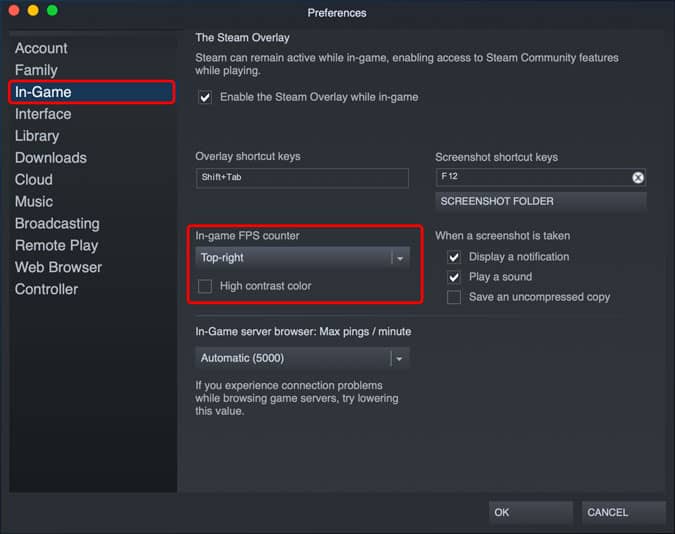
Task: Check Save an uncompressed copy
Action: coord(454,297)
